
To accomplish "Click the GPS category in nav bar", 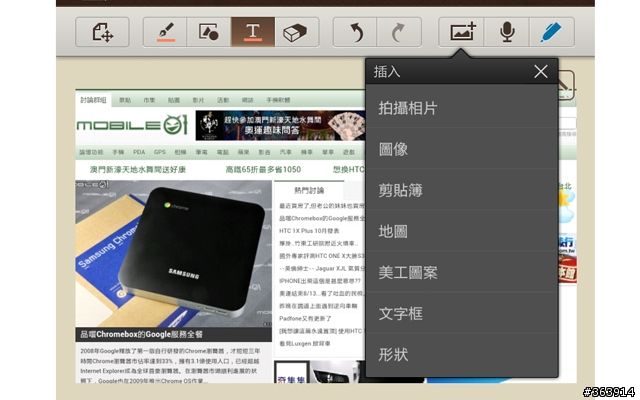I will (x=160, y=152).
